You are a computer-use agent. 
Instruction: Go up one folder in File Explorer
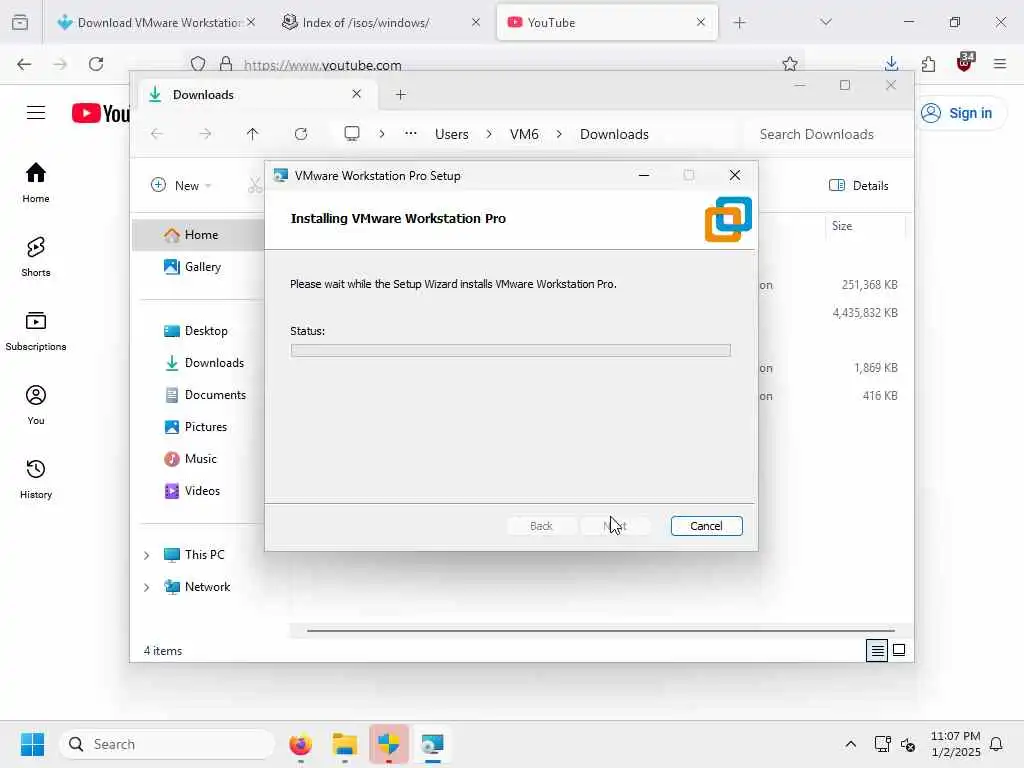click(x=253, y=134)
